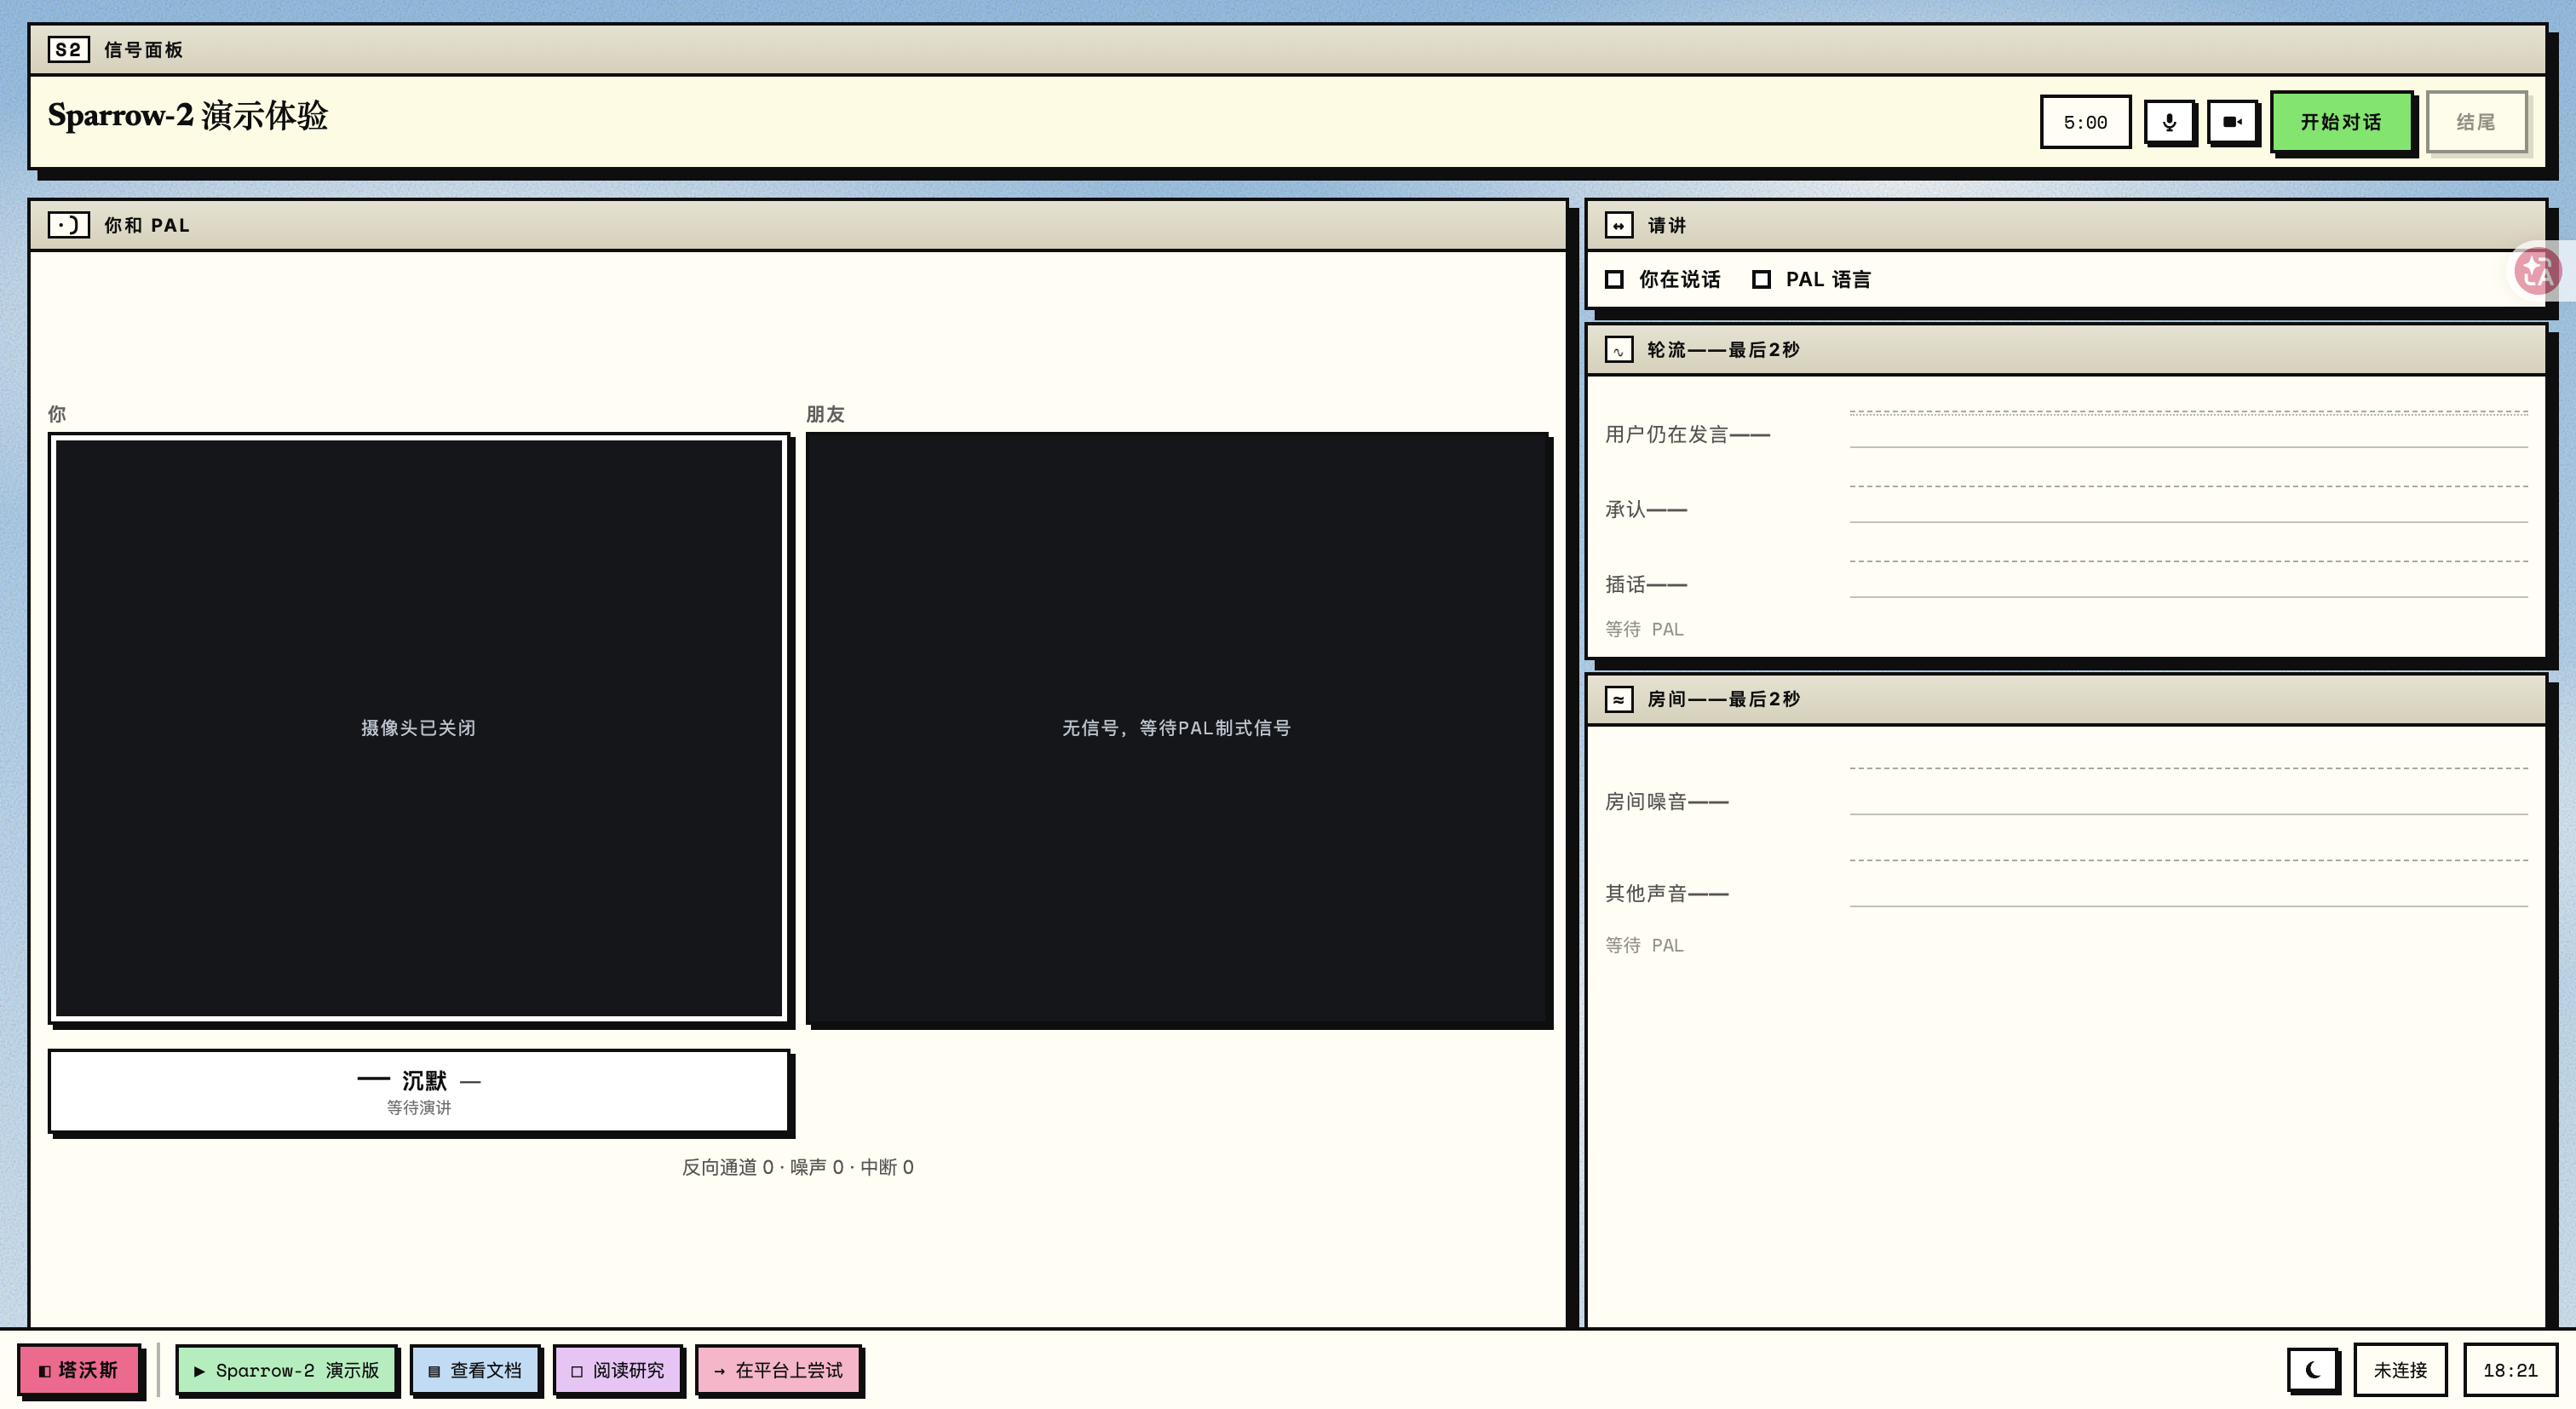Toggle dark mode moon icon
The width and height of the screenshot is (2576, 1409).
point(2312,1370)
